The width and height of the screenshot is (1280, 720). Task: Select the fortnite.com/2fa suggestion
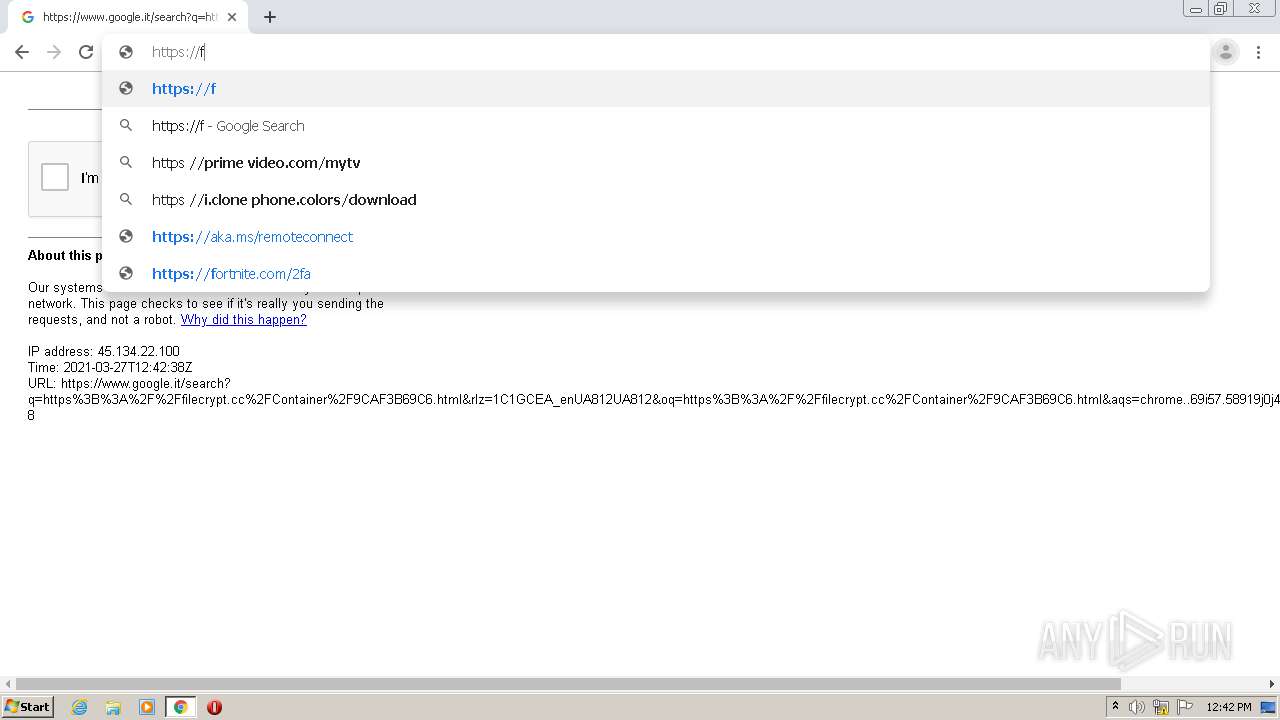click(656, 274)
